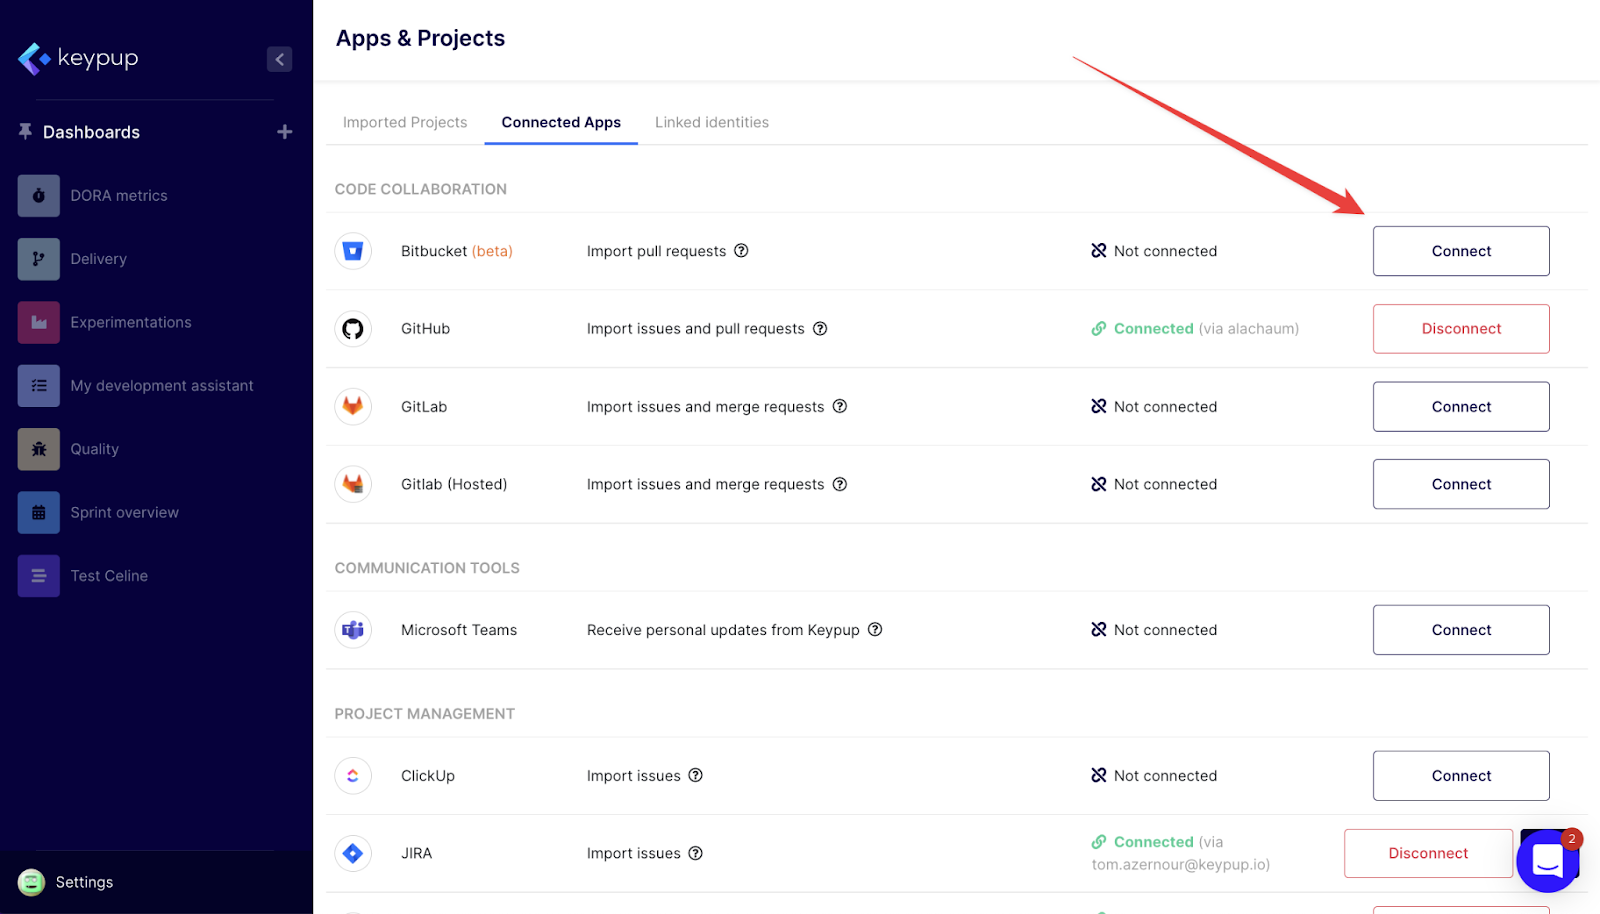Switch to the Linked identities tab
Viewport: 1600px width, 914px height.
coord(712,122)
